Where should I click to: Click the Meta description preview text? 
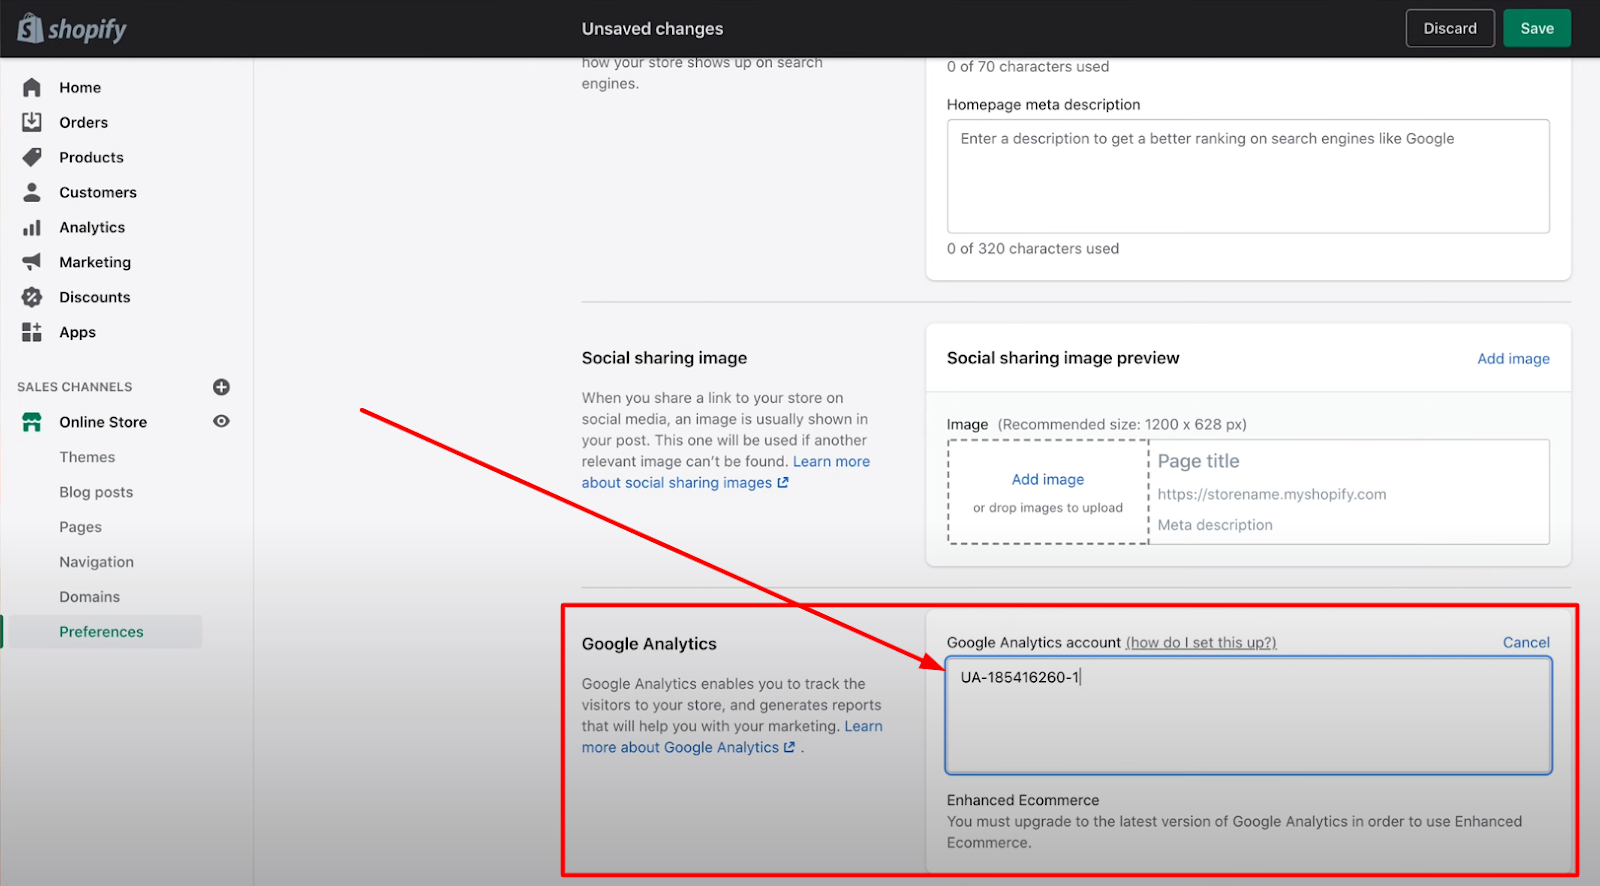pos(1215,525)
